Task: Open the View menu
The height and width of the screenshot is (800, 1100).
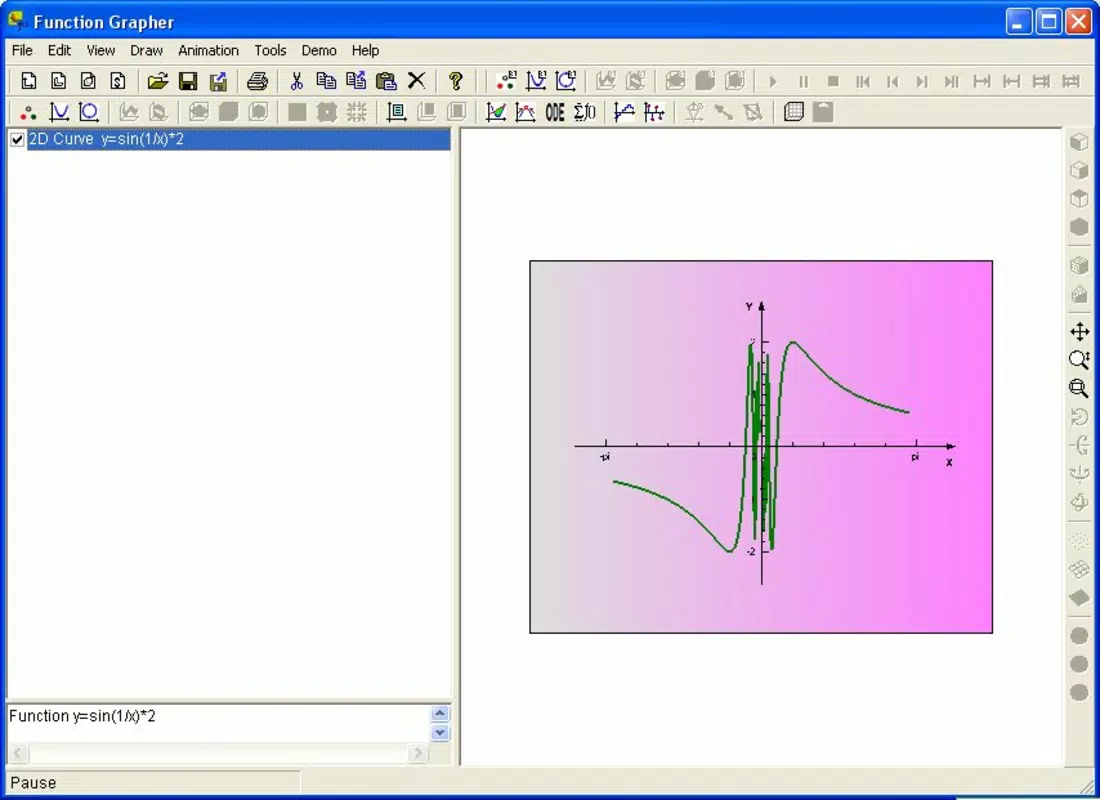Action: 100,51
